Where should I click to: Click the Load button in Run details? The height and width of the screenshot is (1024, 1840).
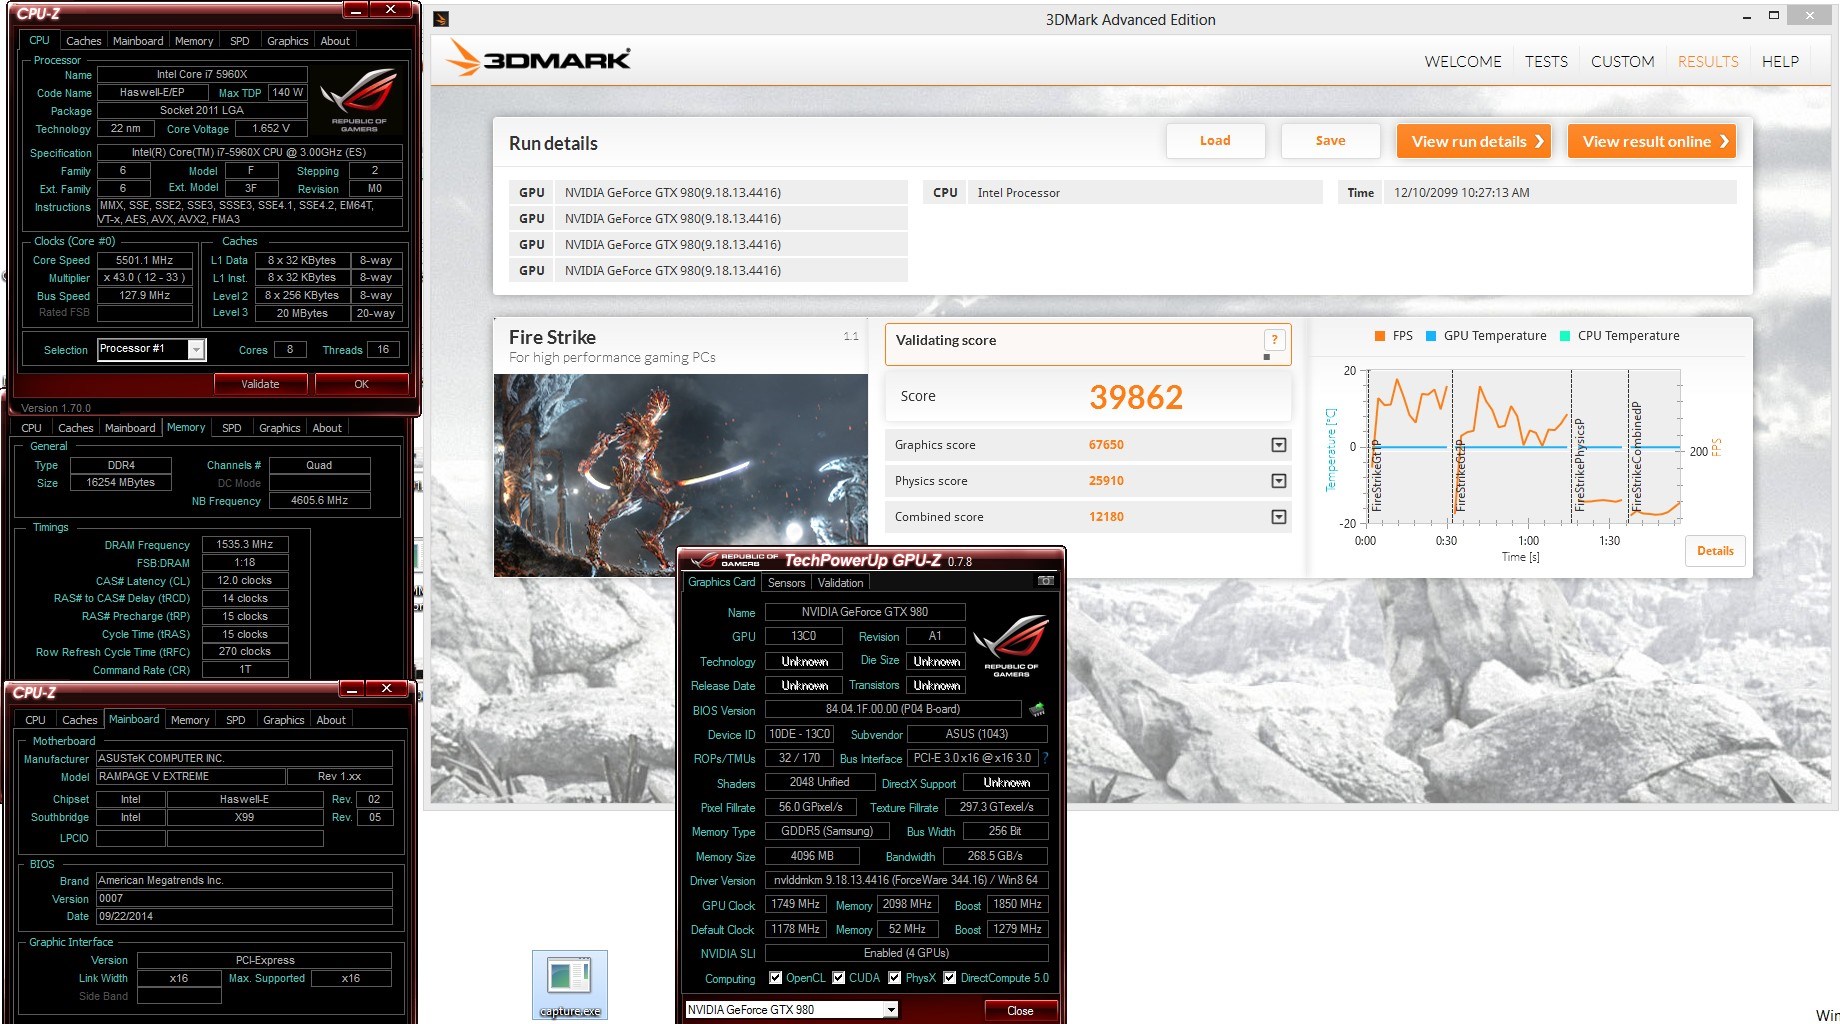[x=1215, y=141]
